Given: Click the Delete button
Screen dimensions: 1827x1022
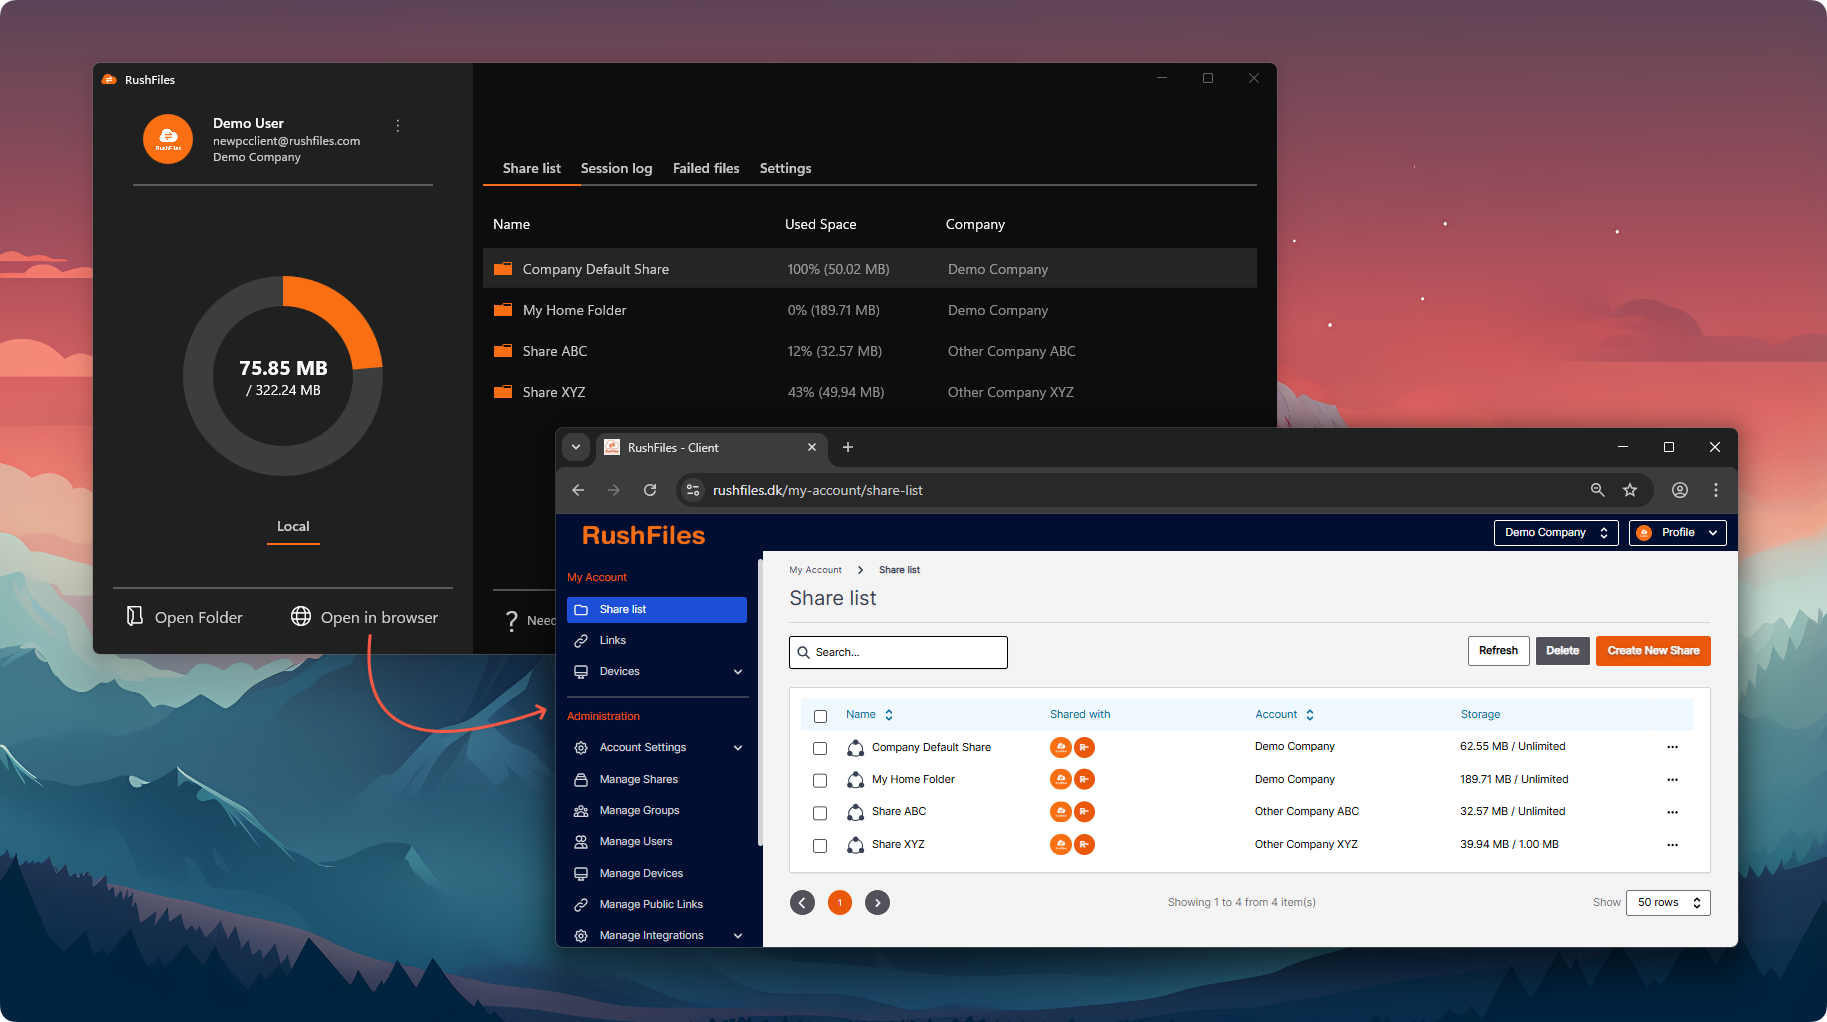Looking at the screenshot, I should (x=1562, y=651).
